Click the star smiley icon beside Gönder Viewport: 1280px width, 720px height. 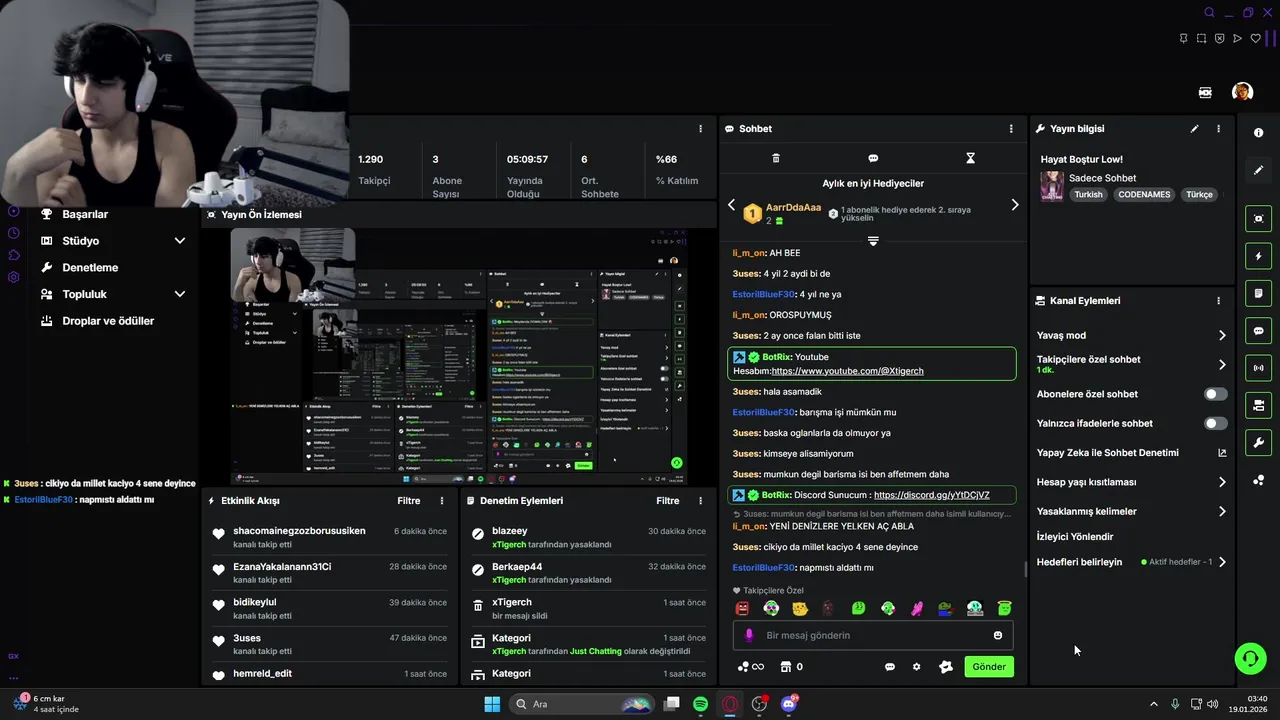945,667
